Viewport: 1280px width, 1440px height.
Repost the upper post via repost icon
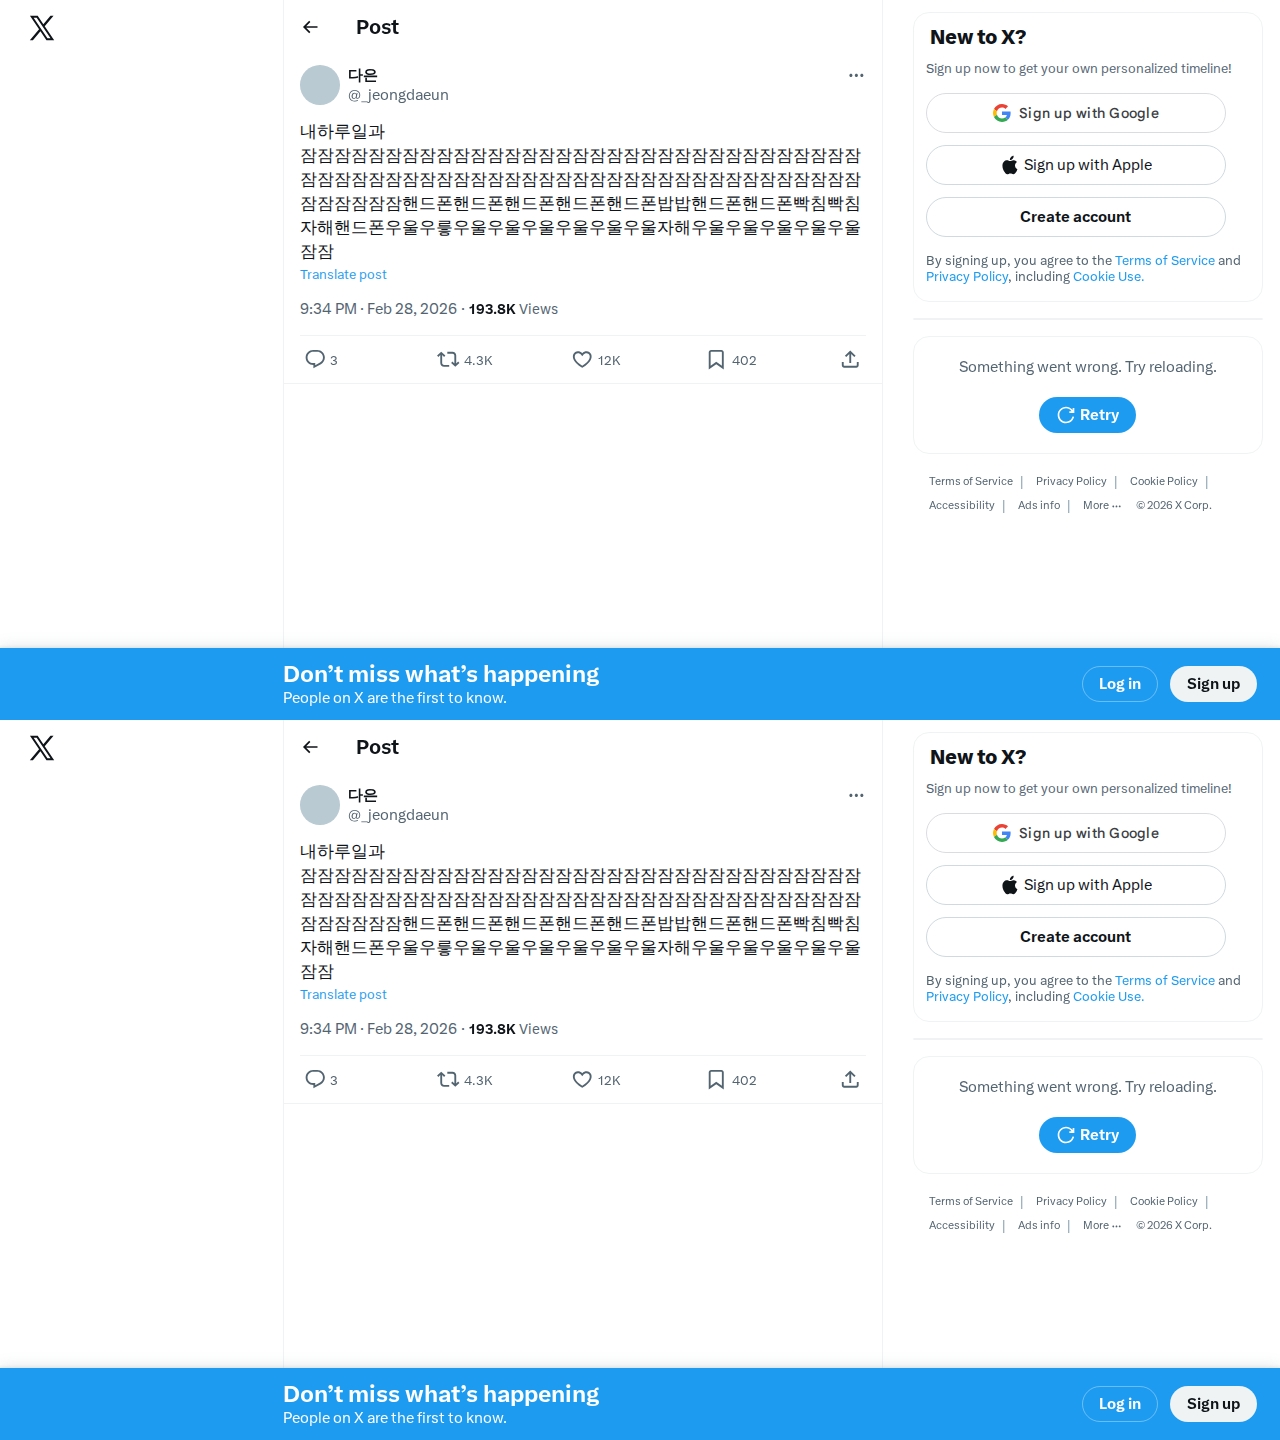[448, 359]
